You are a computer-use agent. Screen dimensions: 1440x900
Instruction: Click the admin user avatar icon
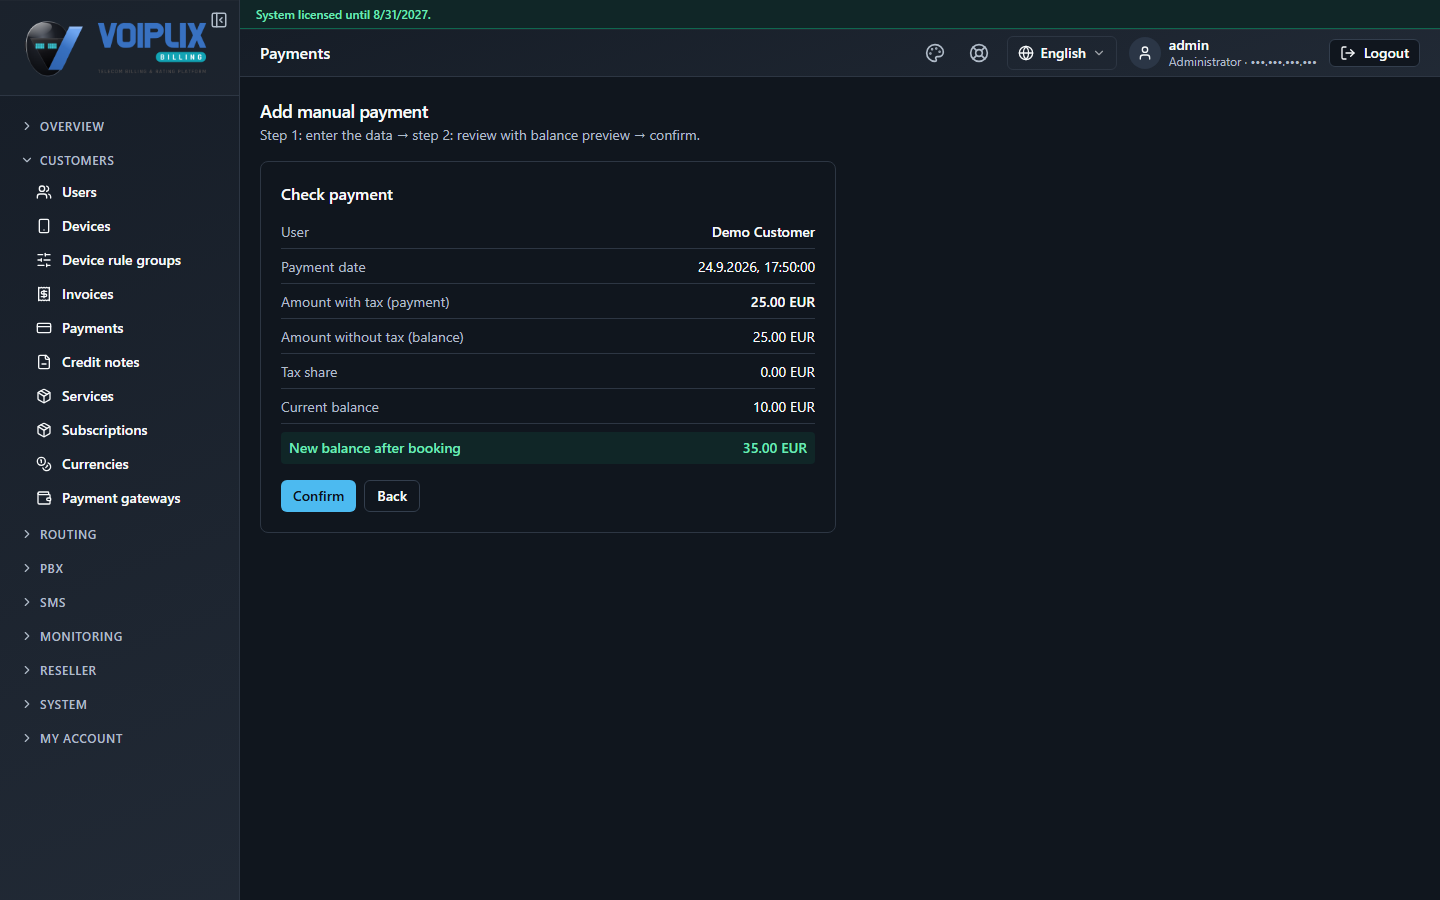tap(1145, 53)
